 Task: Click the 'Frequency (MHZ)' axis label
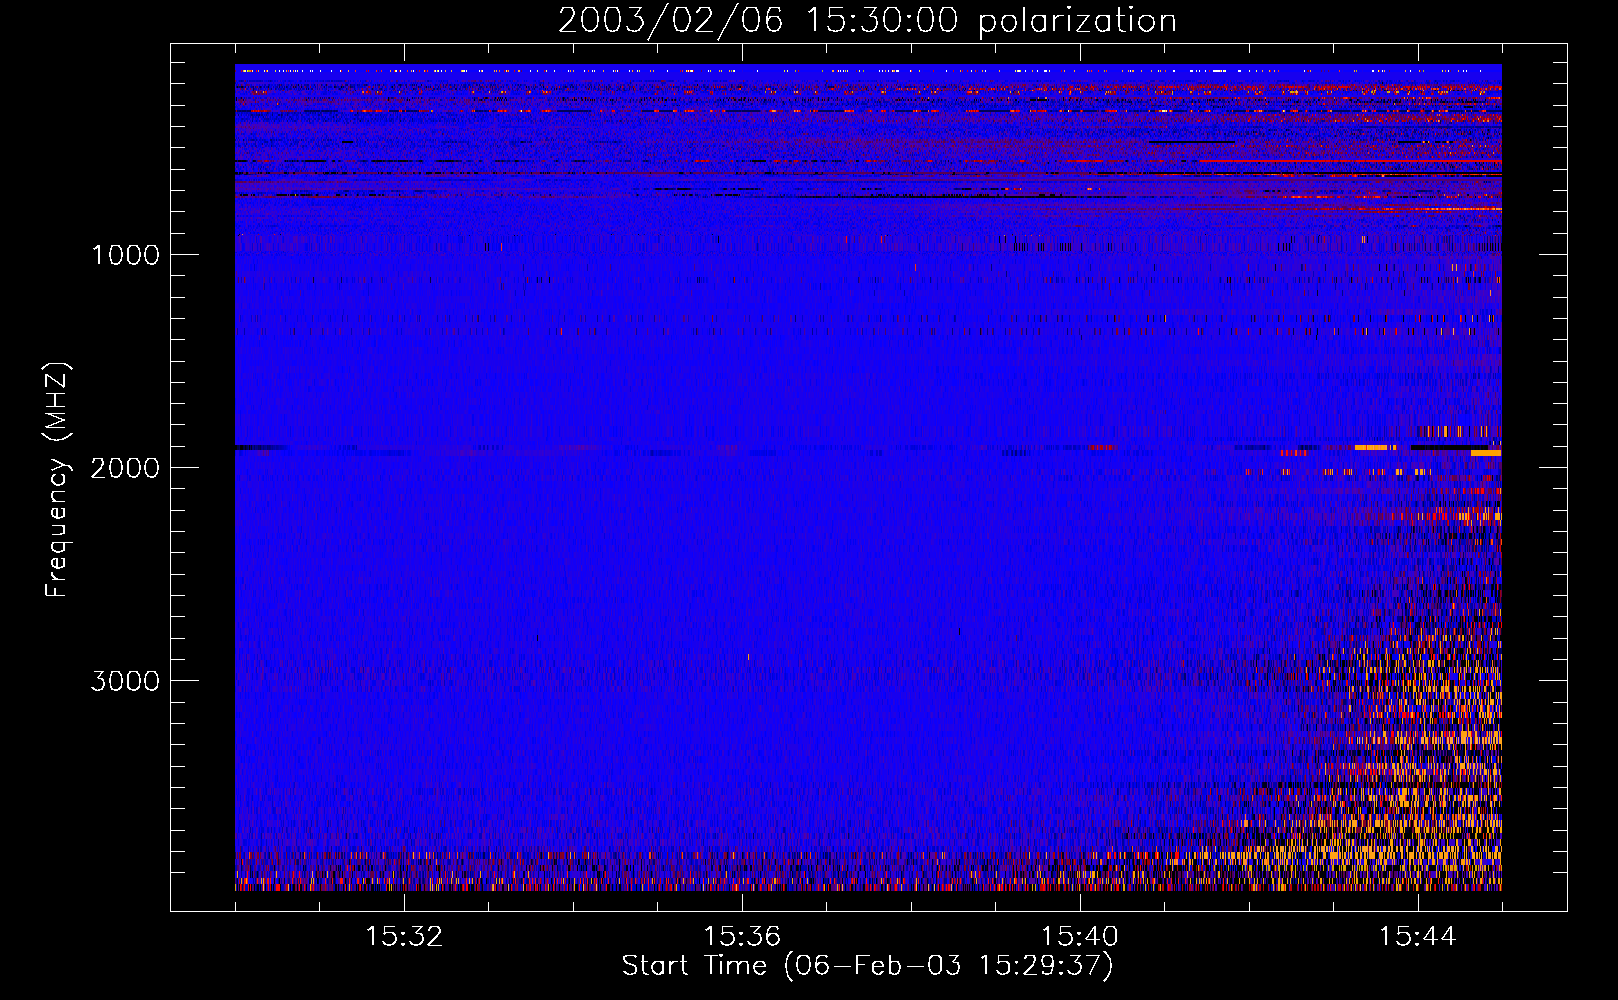click(57, 480)
